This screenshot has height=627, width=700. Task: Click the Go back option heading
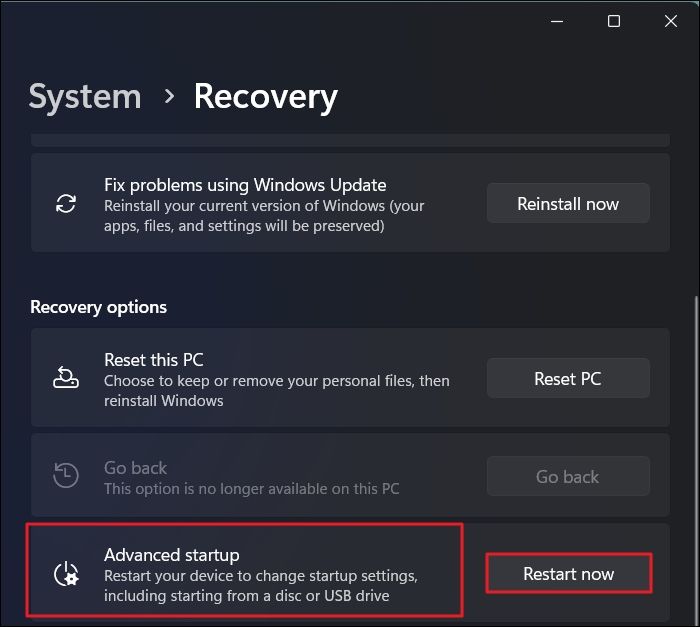(136, 468)
